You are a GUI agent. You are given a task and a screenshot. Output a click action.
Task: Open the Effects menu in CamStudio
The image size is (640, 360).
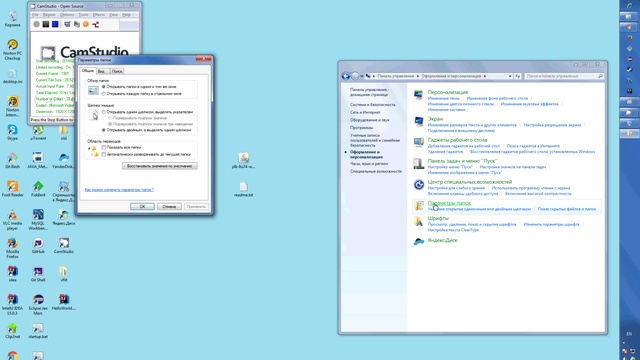click(99, 15)
